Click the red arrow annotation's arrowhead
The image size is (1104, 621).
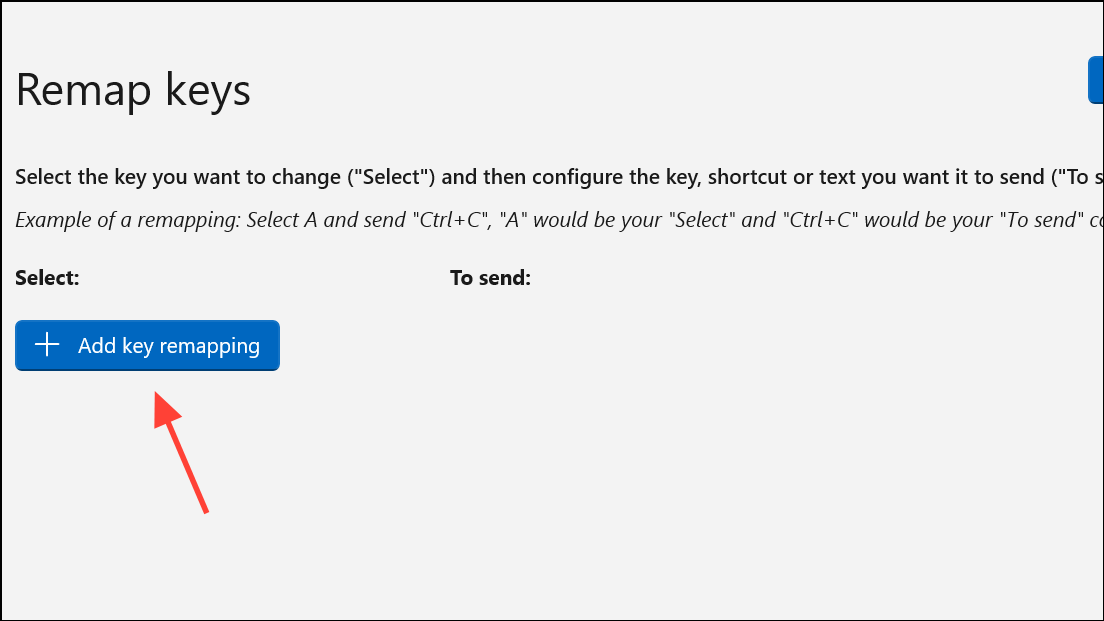[x=165, y=408]
